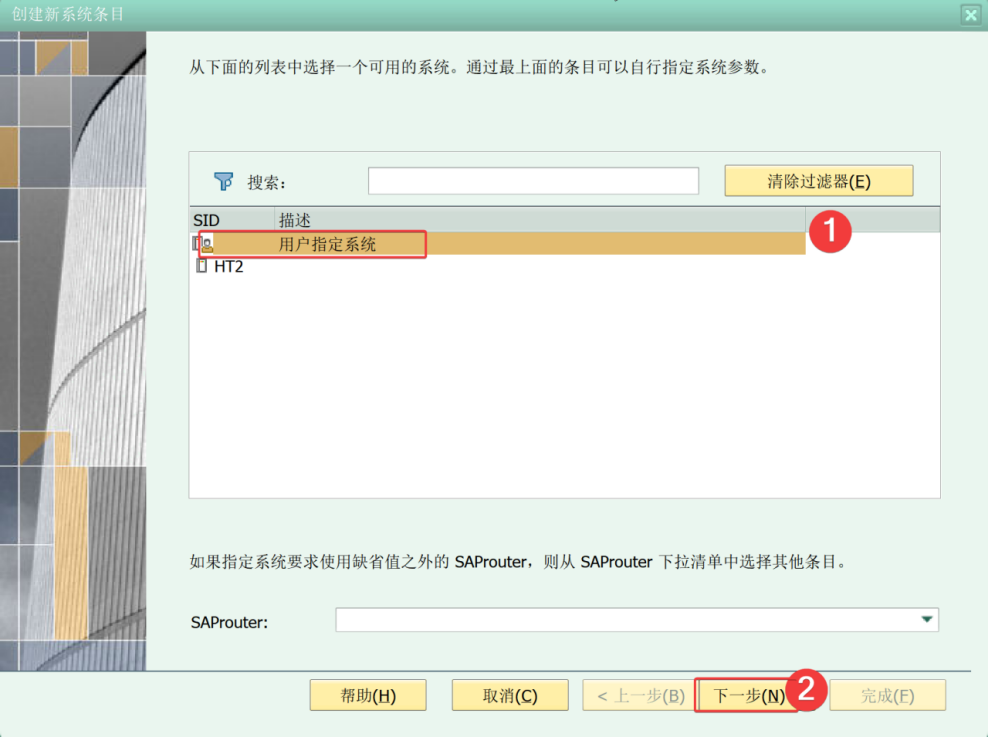Viewport: 988px width, 737px height.
Task: Focus the 搜索 filter input field
Action: [x=533, y=181]
